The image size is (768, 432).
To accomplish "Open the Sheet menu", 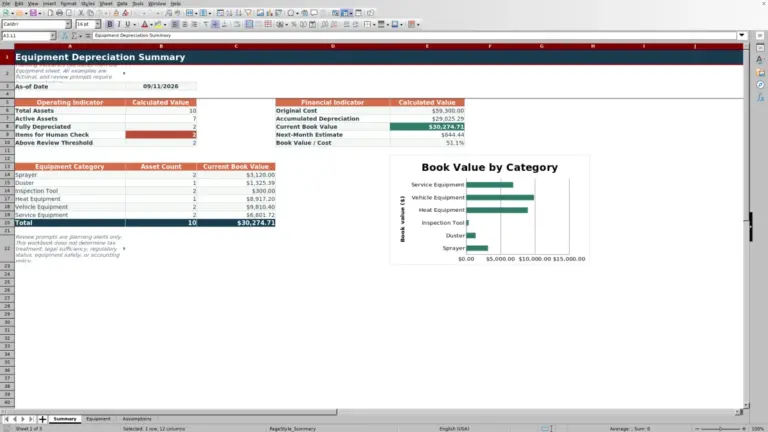I will click(x=106, y=3).
